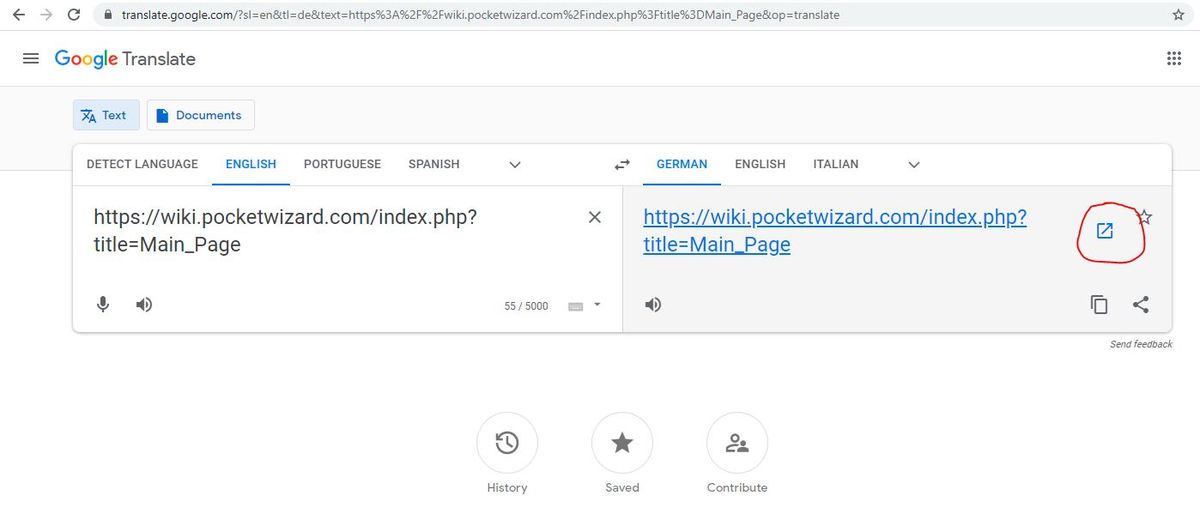The image size is (1200, 532).
Task: Click the Google Translate logo
Action: point(125,59)
